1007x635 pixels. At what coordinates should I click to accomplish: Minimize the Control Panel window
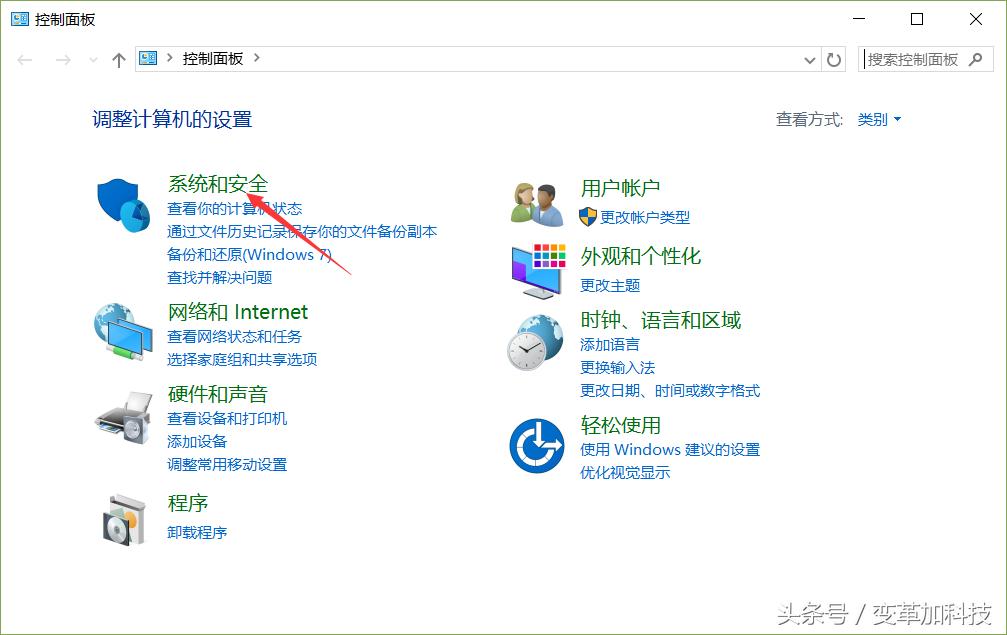click(x=859, y=19)
